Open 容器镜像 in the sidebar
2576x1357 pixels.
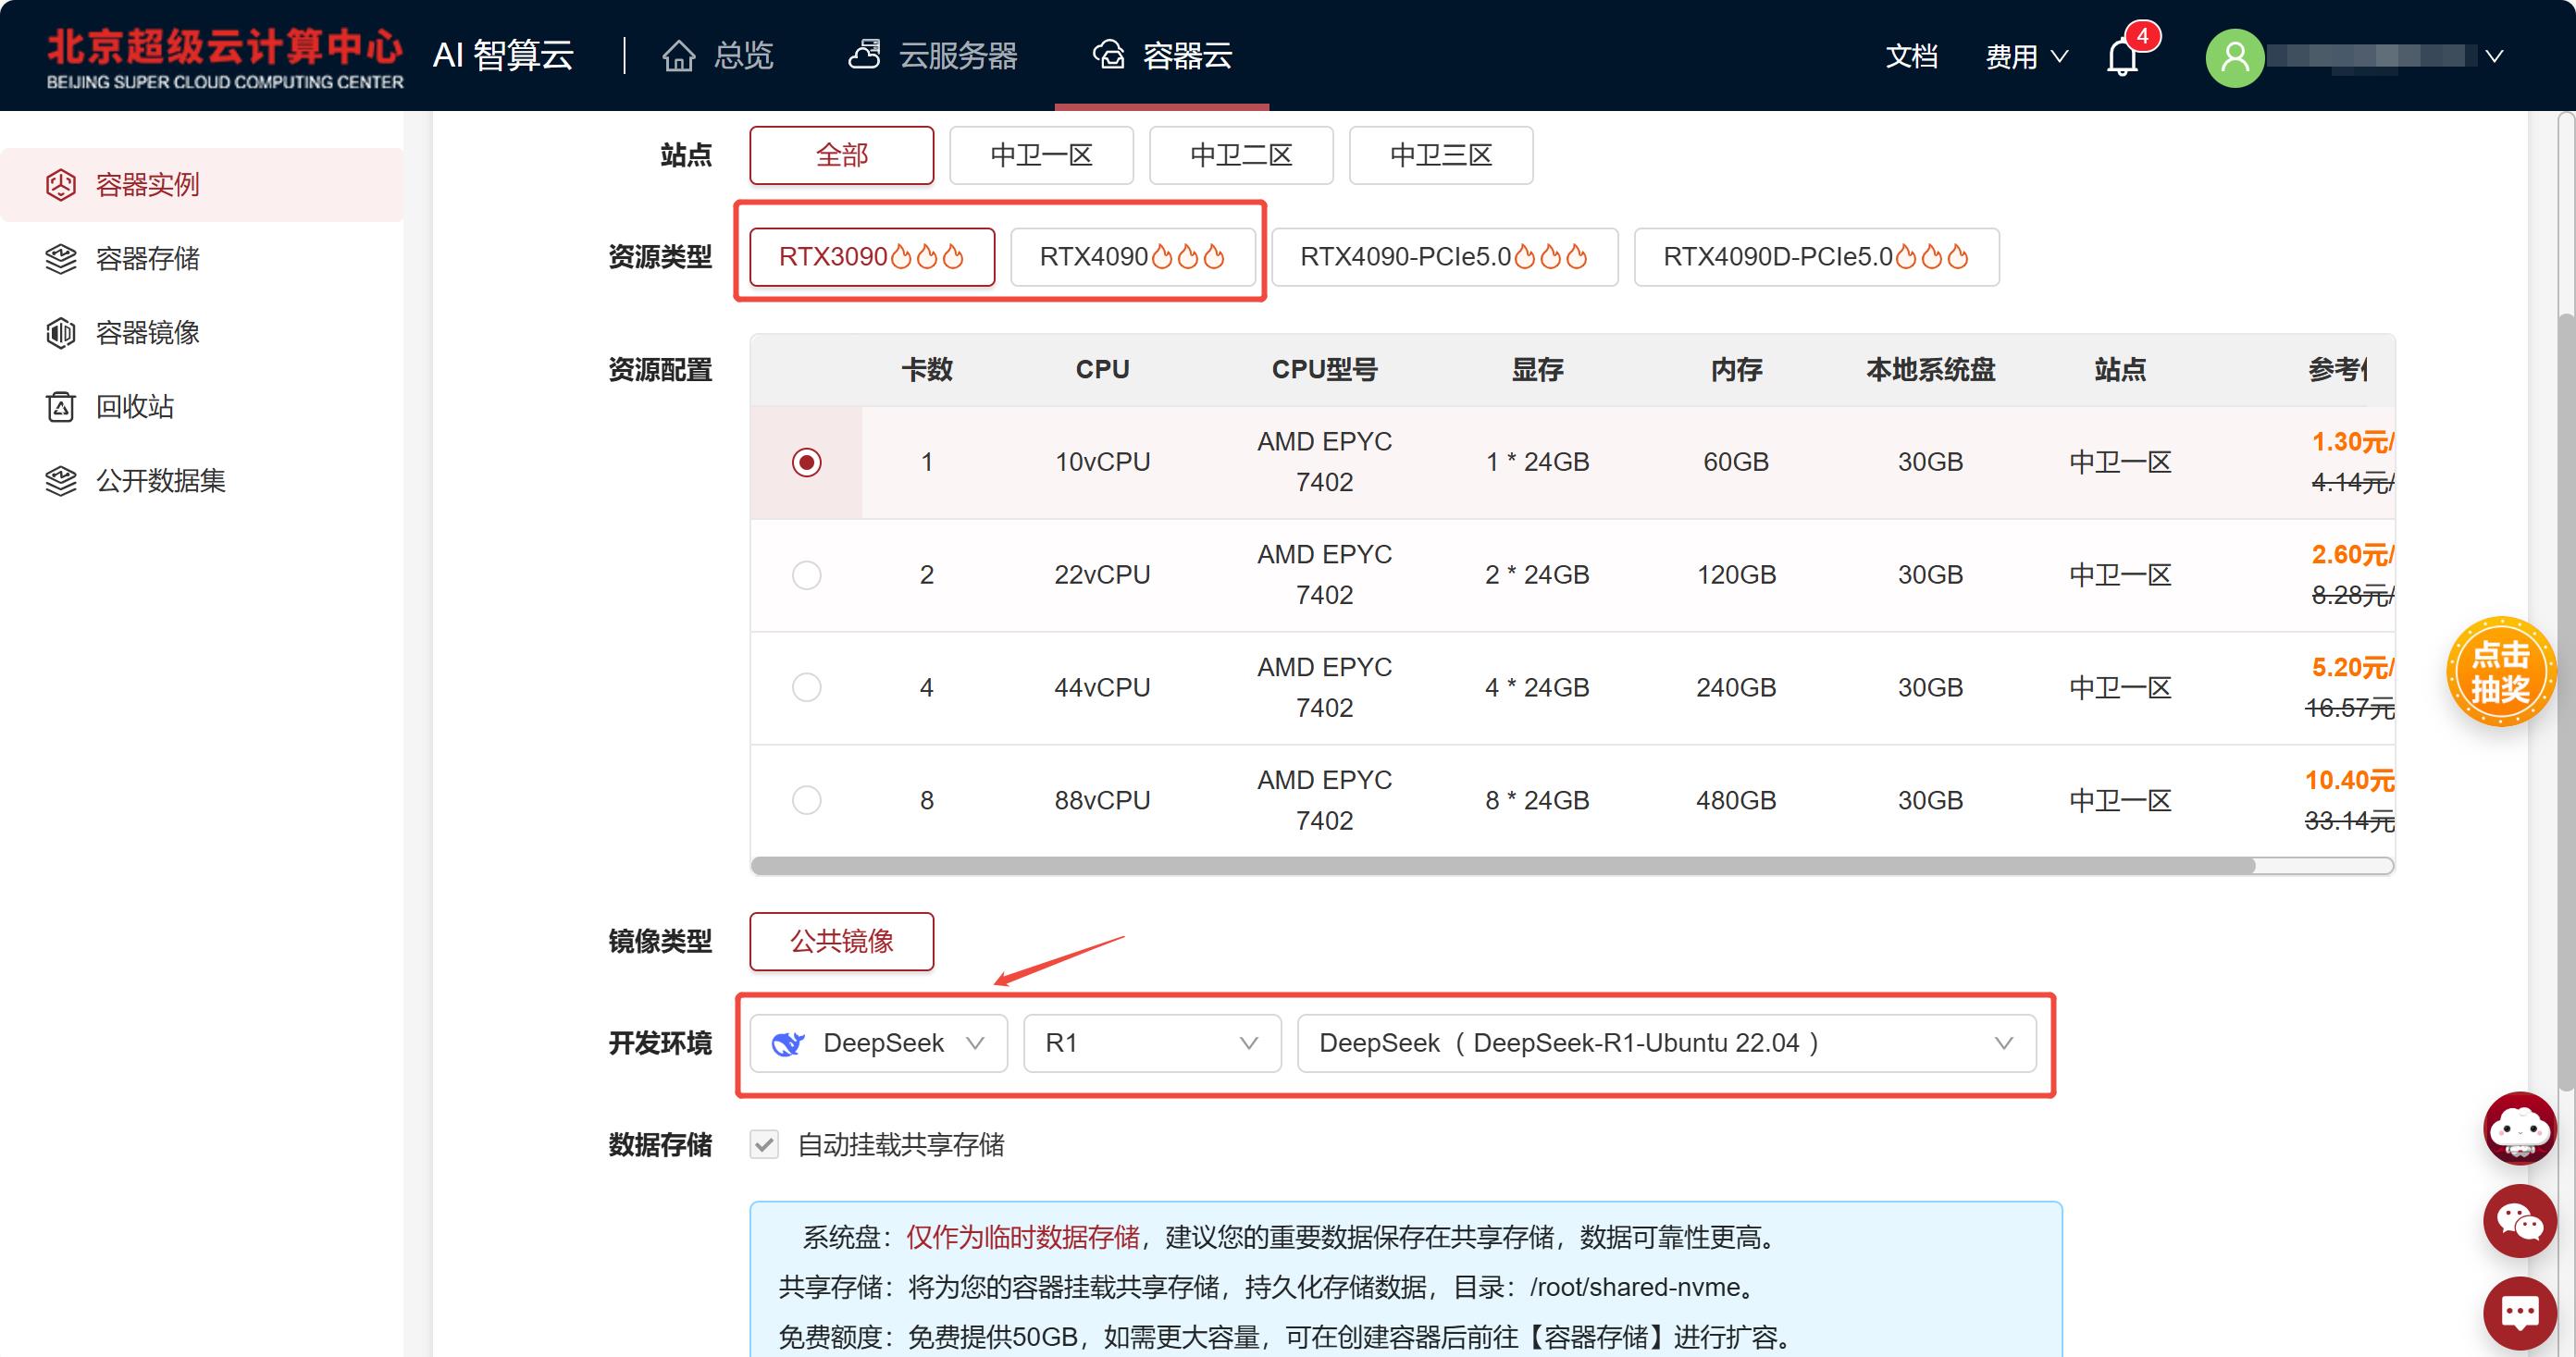[203, 333]
